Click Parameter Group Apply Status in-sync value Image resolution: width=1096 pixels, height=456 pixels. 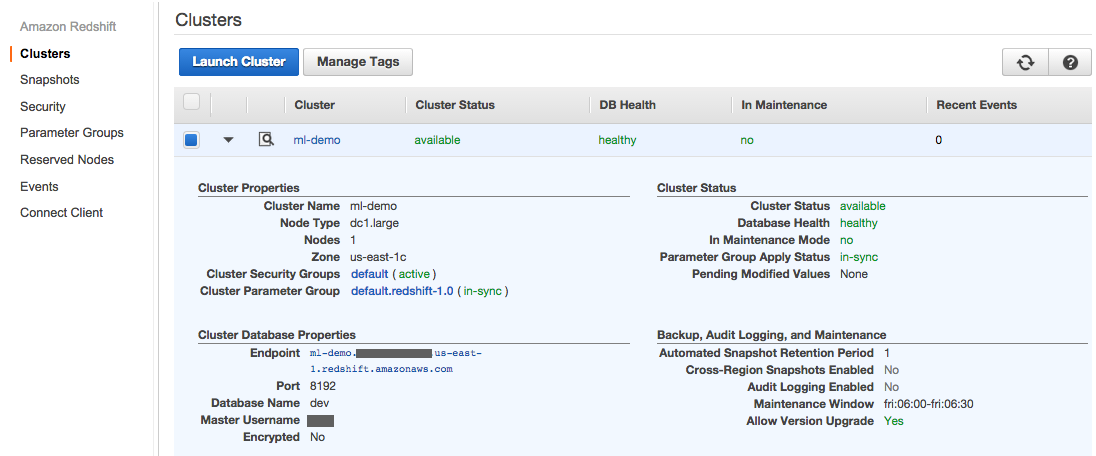click(859, 257)
